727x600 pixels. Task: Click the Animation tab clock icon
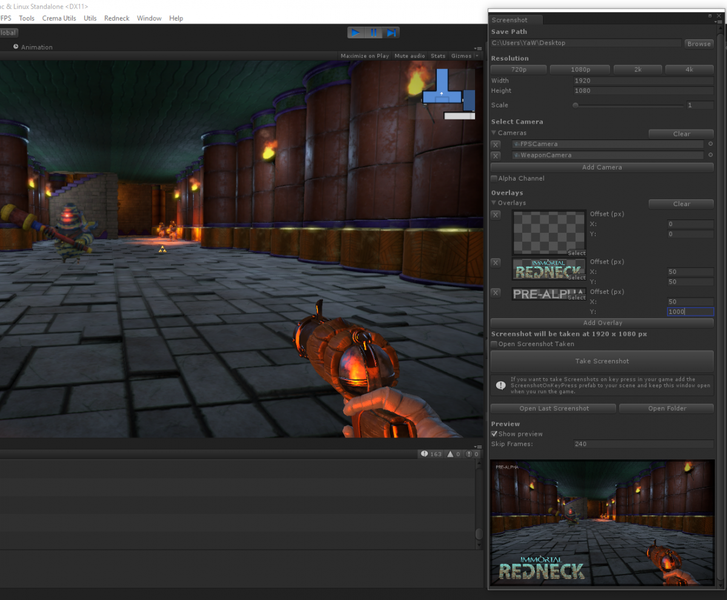[16, 46]
